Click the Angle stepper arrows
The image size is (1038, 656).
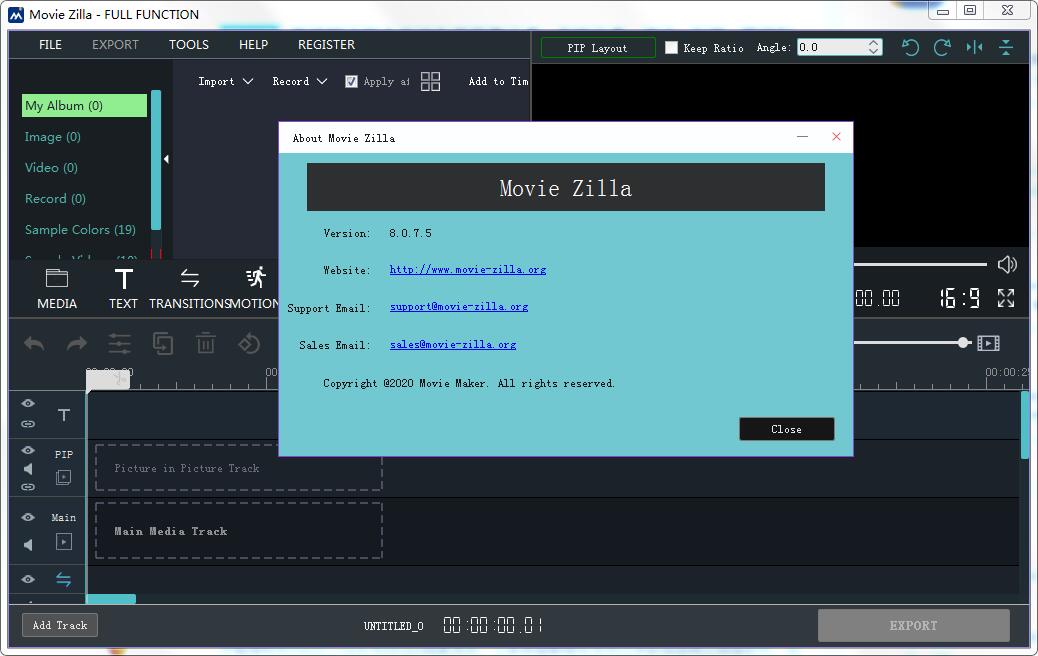(x=874, y=47)
